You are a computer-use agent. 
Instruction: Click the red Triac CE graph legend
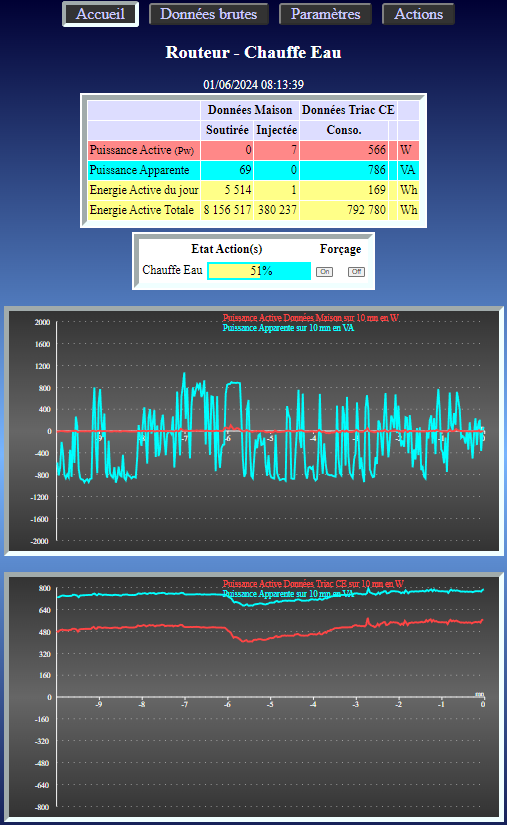pyautogui.click(x=313, y=583)
